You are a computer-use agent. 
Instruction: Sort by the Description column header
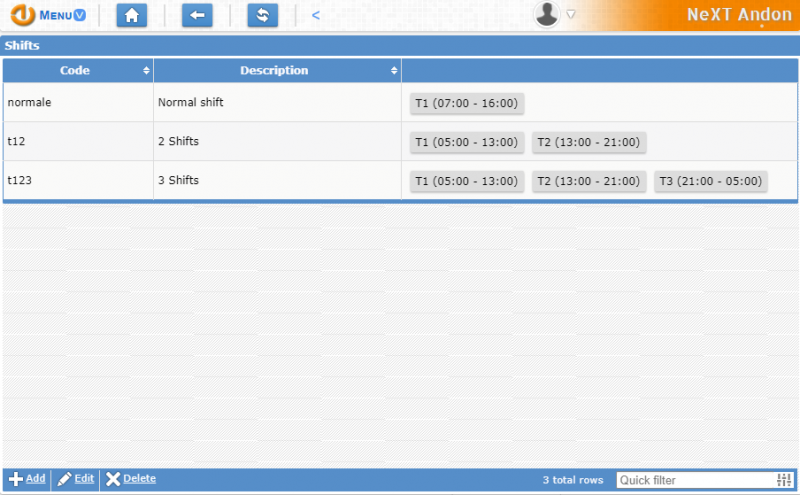click(x=275, y=71)
